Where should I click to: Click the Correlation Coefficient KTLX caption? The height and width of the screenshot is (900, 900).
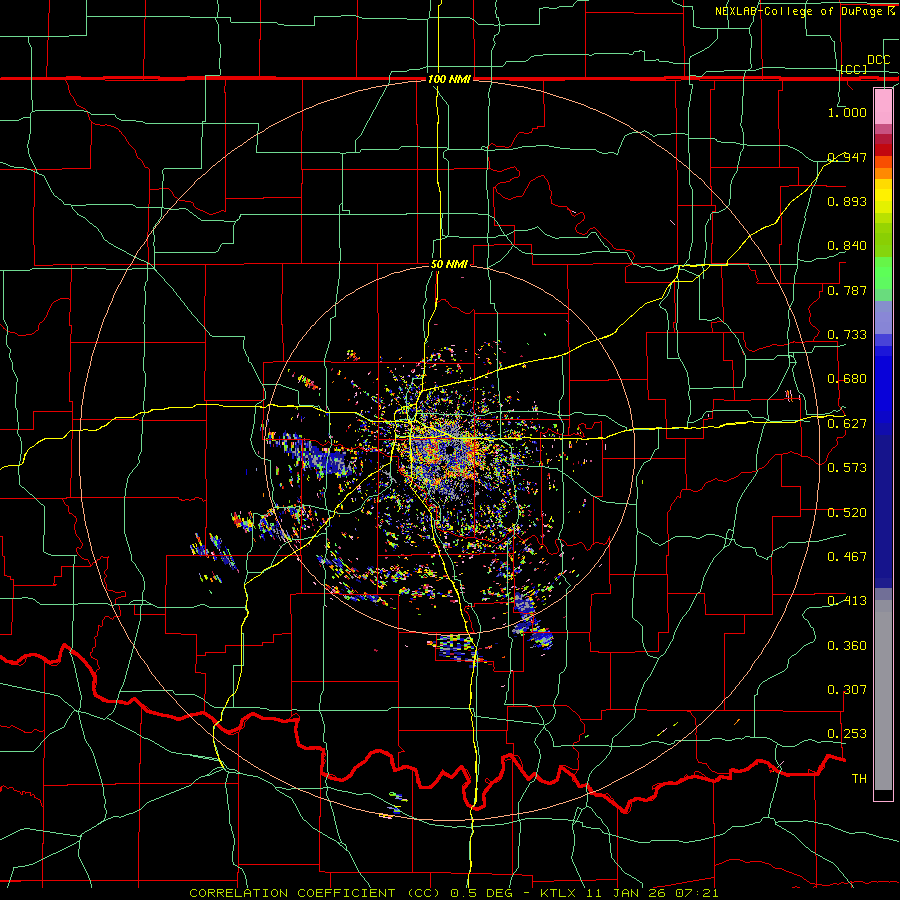(453, 893)
